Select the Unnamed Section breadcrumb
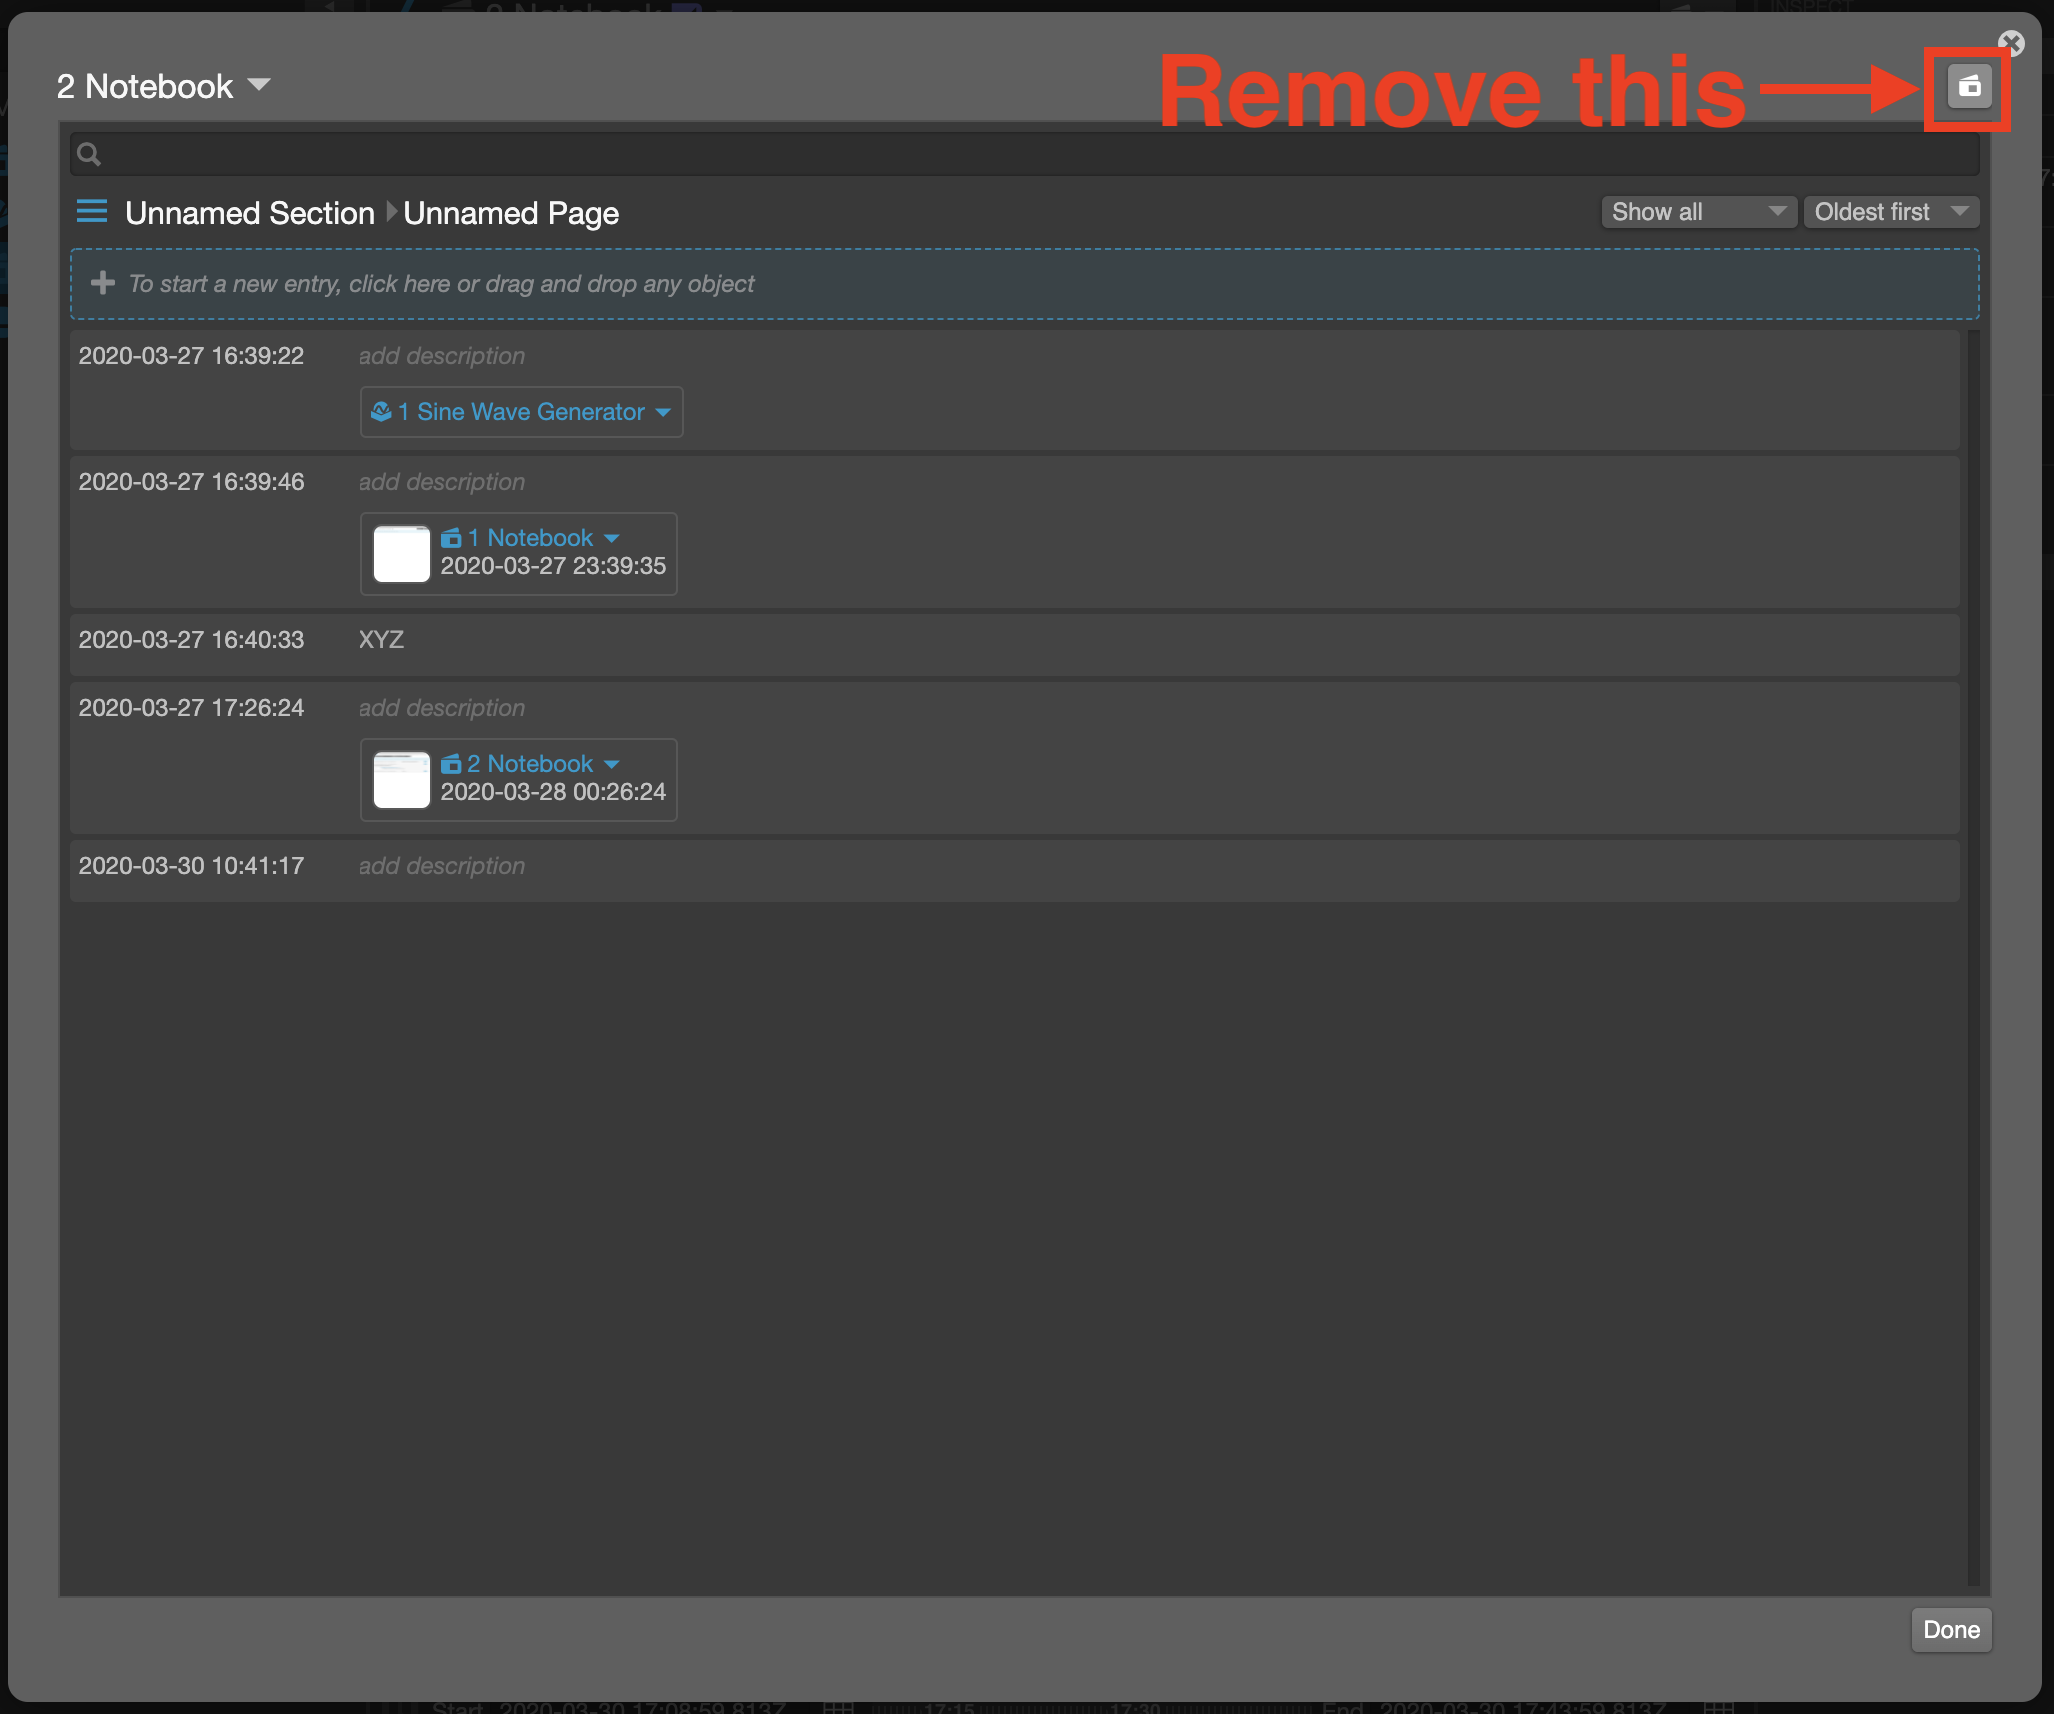The image size is (2054, 1714). coord(249,212)
